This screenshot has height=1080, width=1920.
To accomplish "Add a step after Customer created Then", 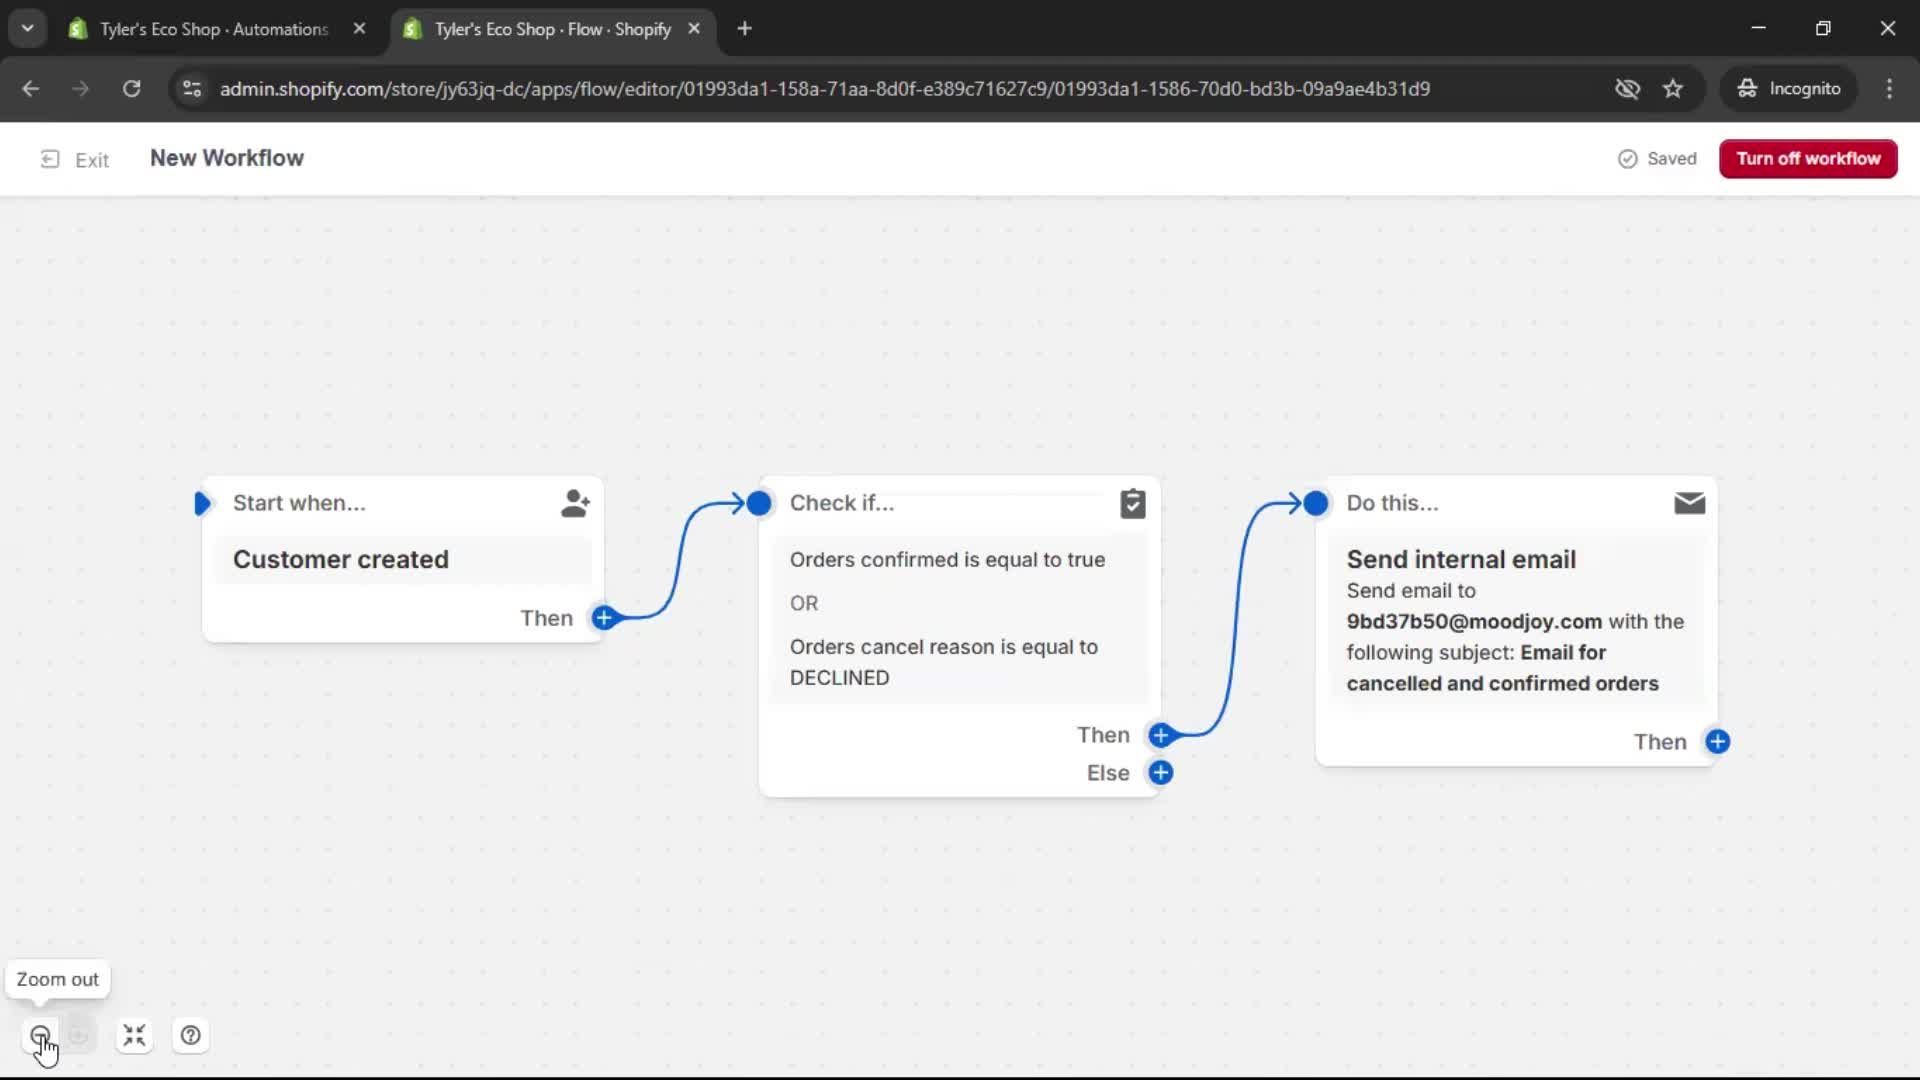I will 604,618.
